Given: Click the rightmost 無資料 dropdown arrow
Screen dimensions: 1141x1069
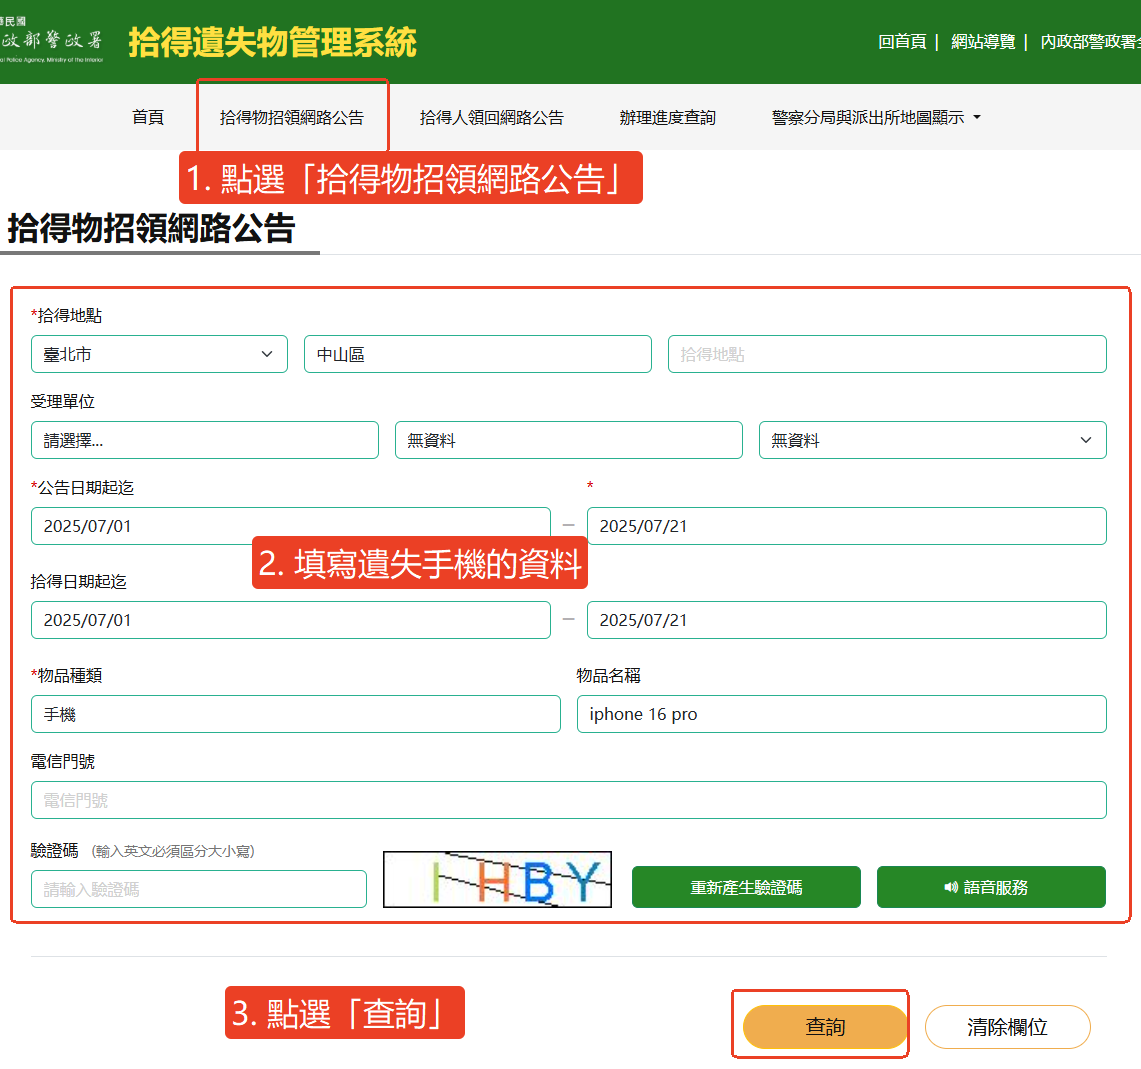Looking at the screenshot, I should pos(1088,440).
